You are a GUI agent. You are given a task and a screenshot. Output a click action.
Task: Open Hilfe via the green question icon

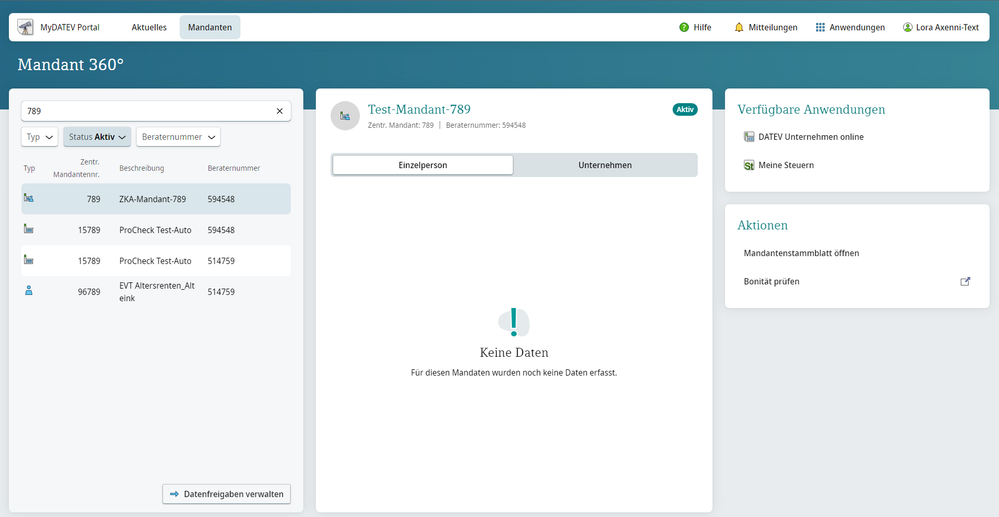pos(684,27)
